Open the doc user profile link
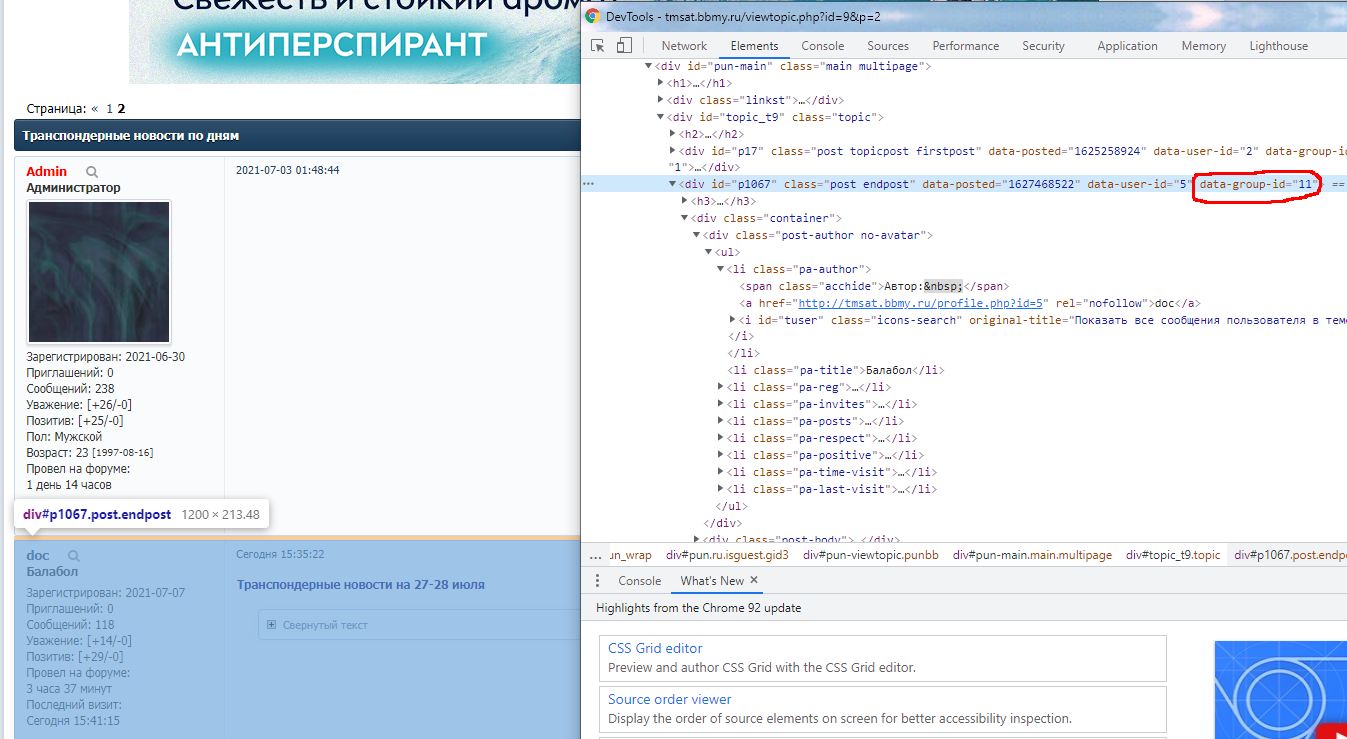This screenshot has width=1347, height=739. coord(38,556)
